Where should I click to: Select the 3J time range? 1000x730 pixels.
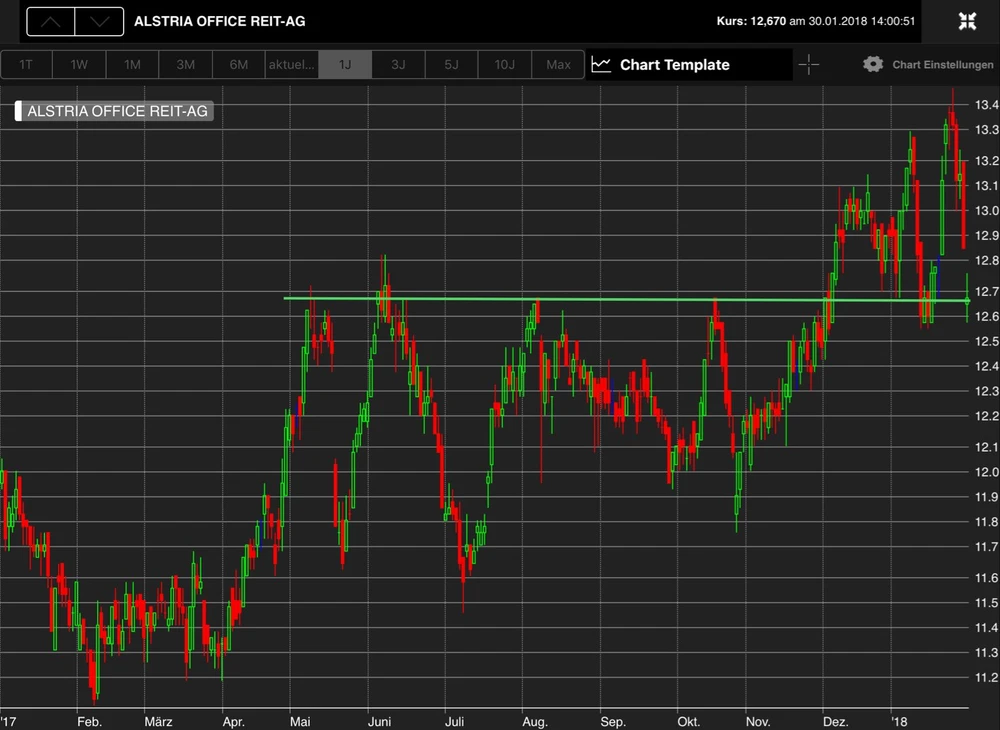[x=398, y=65]
